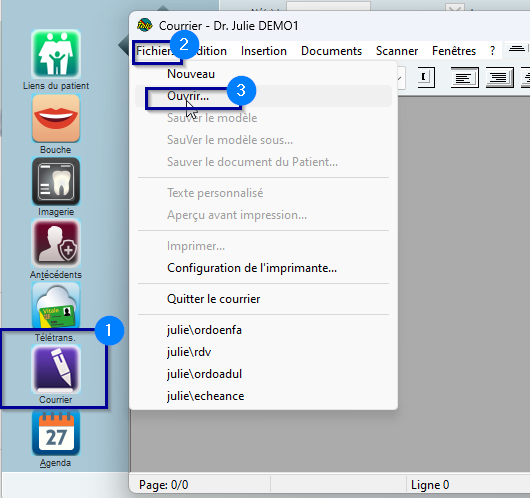The height and width of the screenshot is (498, 530).
Task: Apply left alignment in Courrier toolbar
Action: (x=465, y=77)
